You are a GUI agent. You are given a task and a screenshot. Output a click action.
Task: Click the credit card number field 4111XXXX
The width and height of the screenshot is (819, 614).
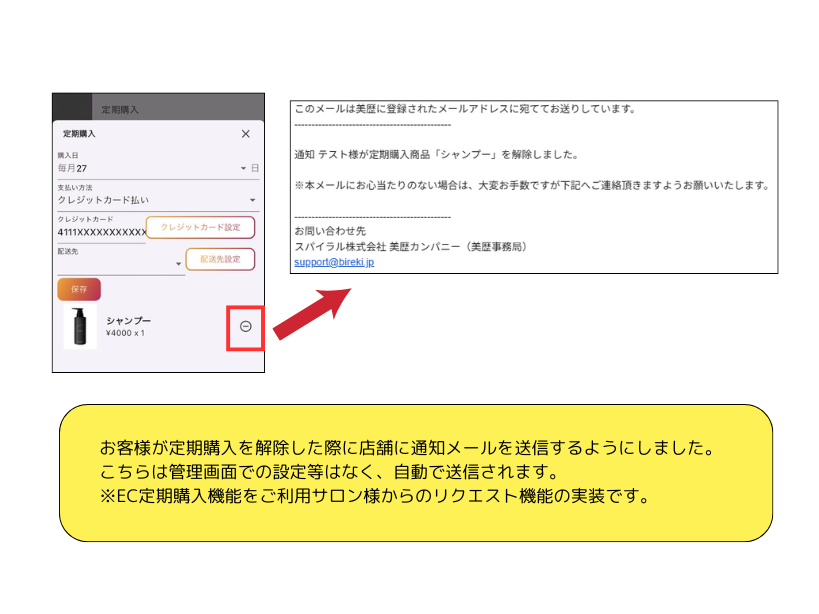click(x=102, y=232)
